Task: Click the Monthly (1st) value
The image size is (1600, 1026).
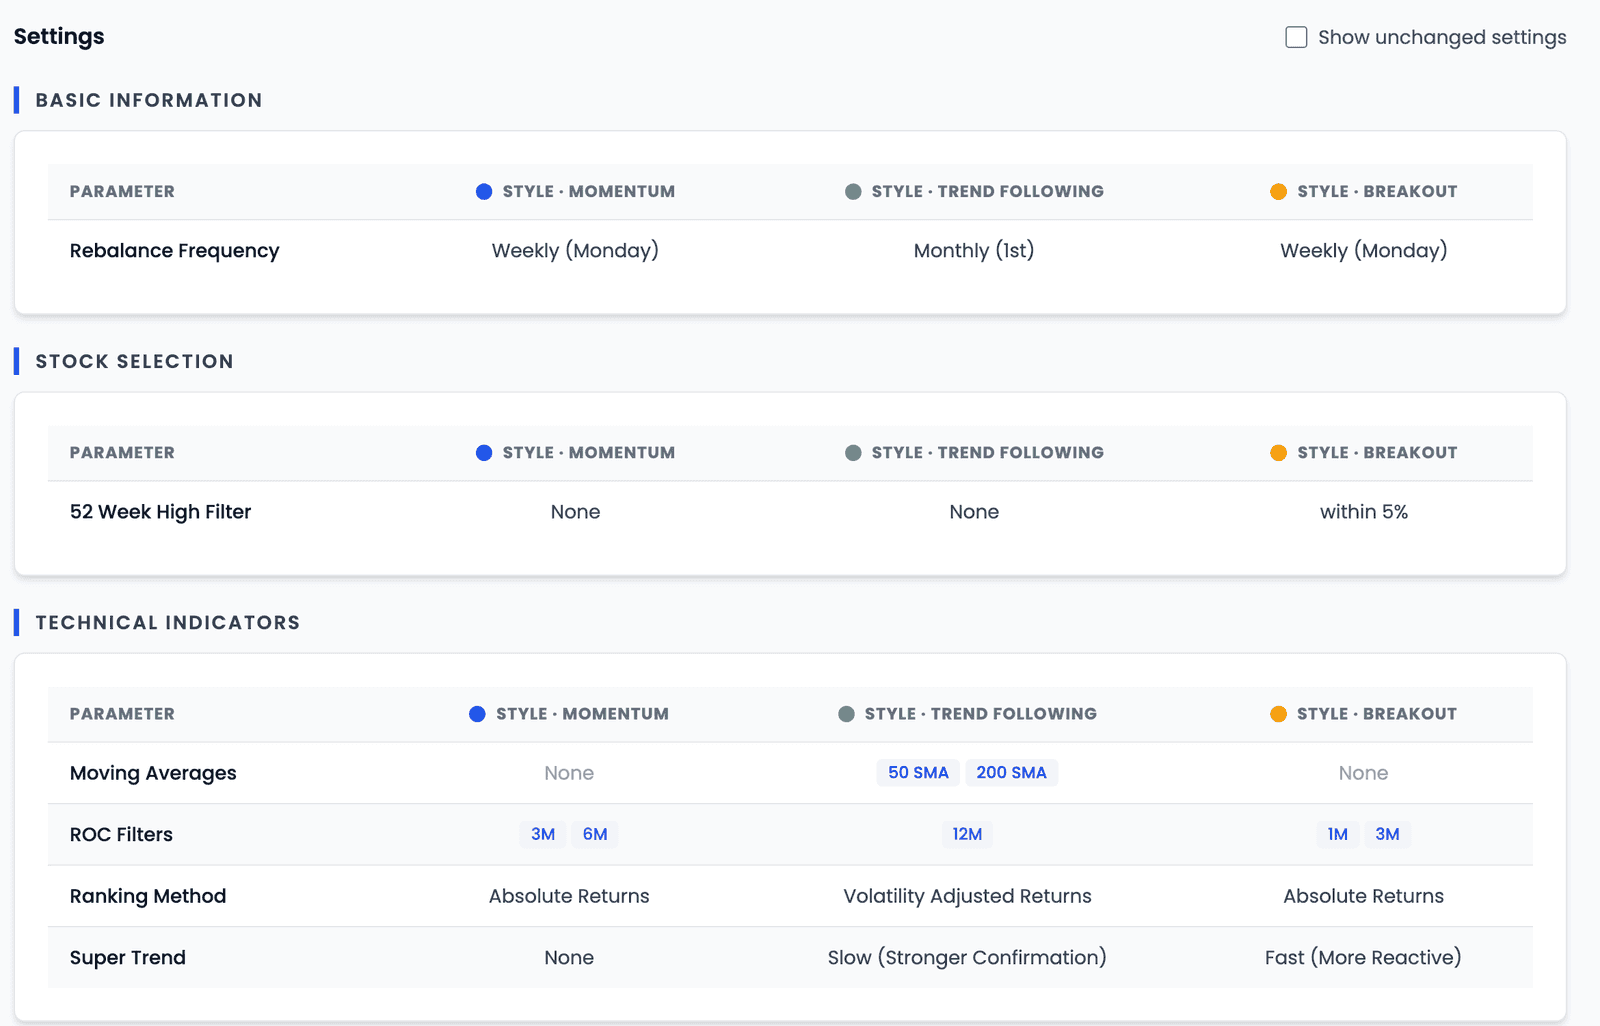Action: (x=974, y=251)
